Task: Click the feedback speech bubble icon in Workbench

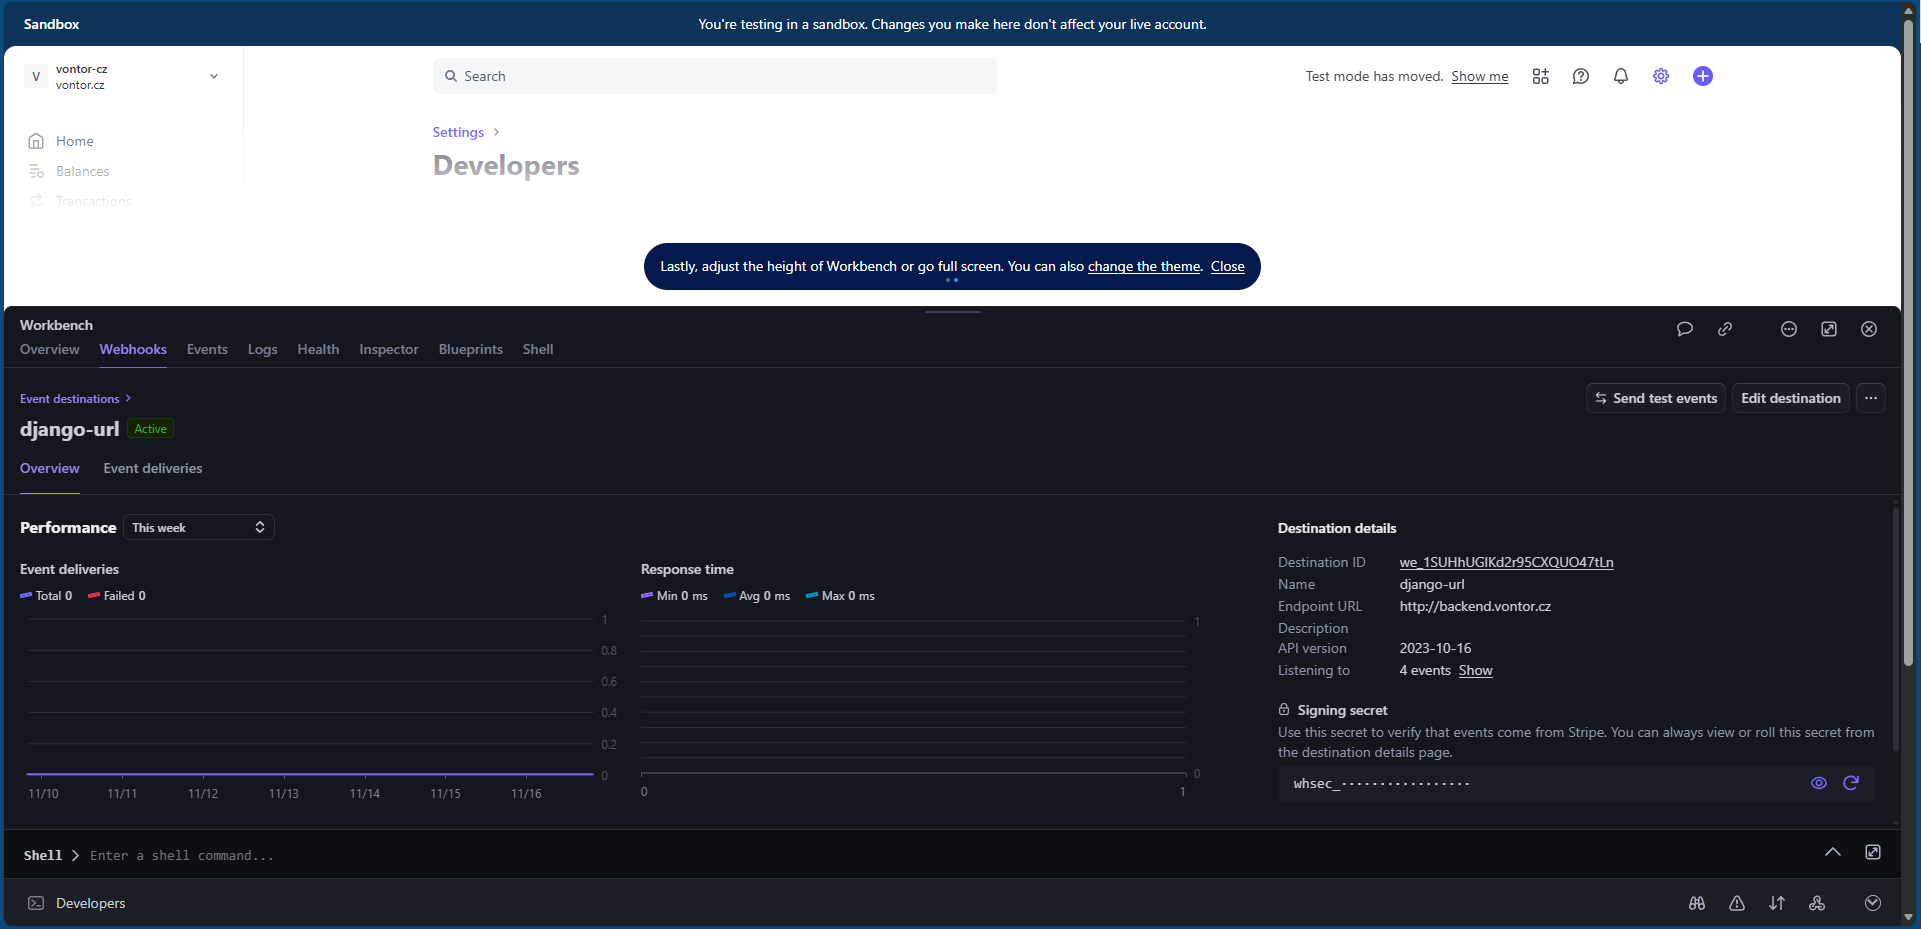Action: coord(1684,329)
